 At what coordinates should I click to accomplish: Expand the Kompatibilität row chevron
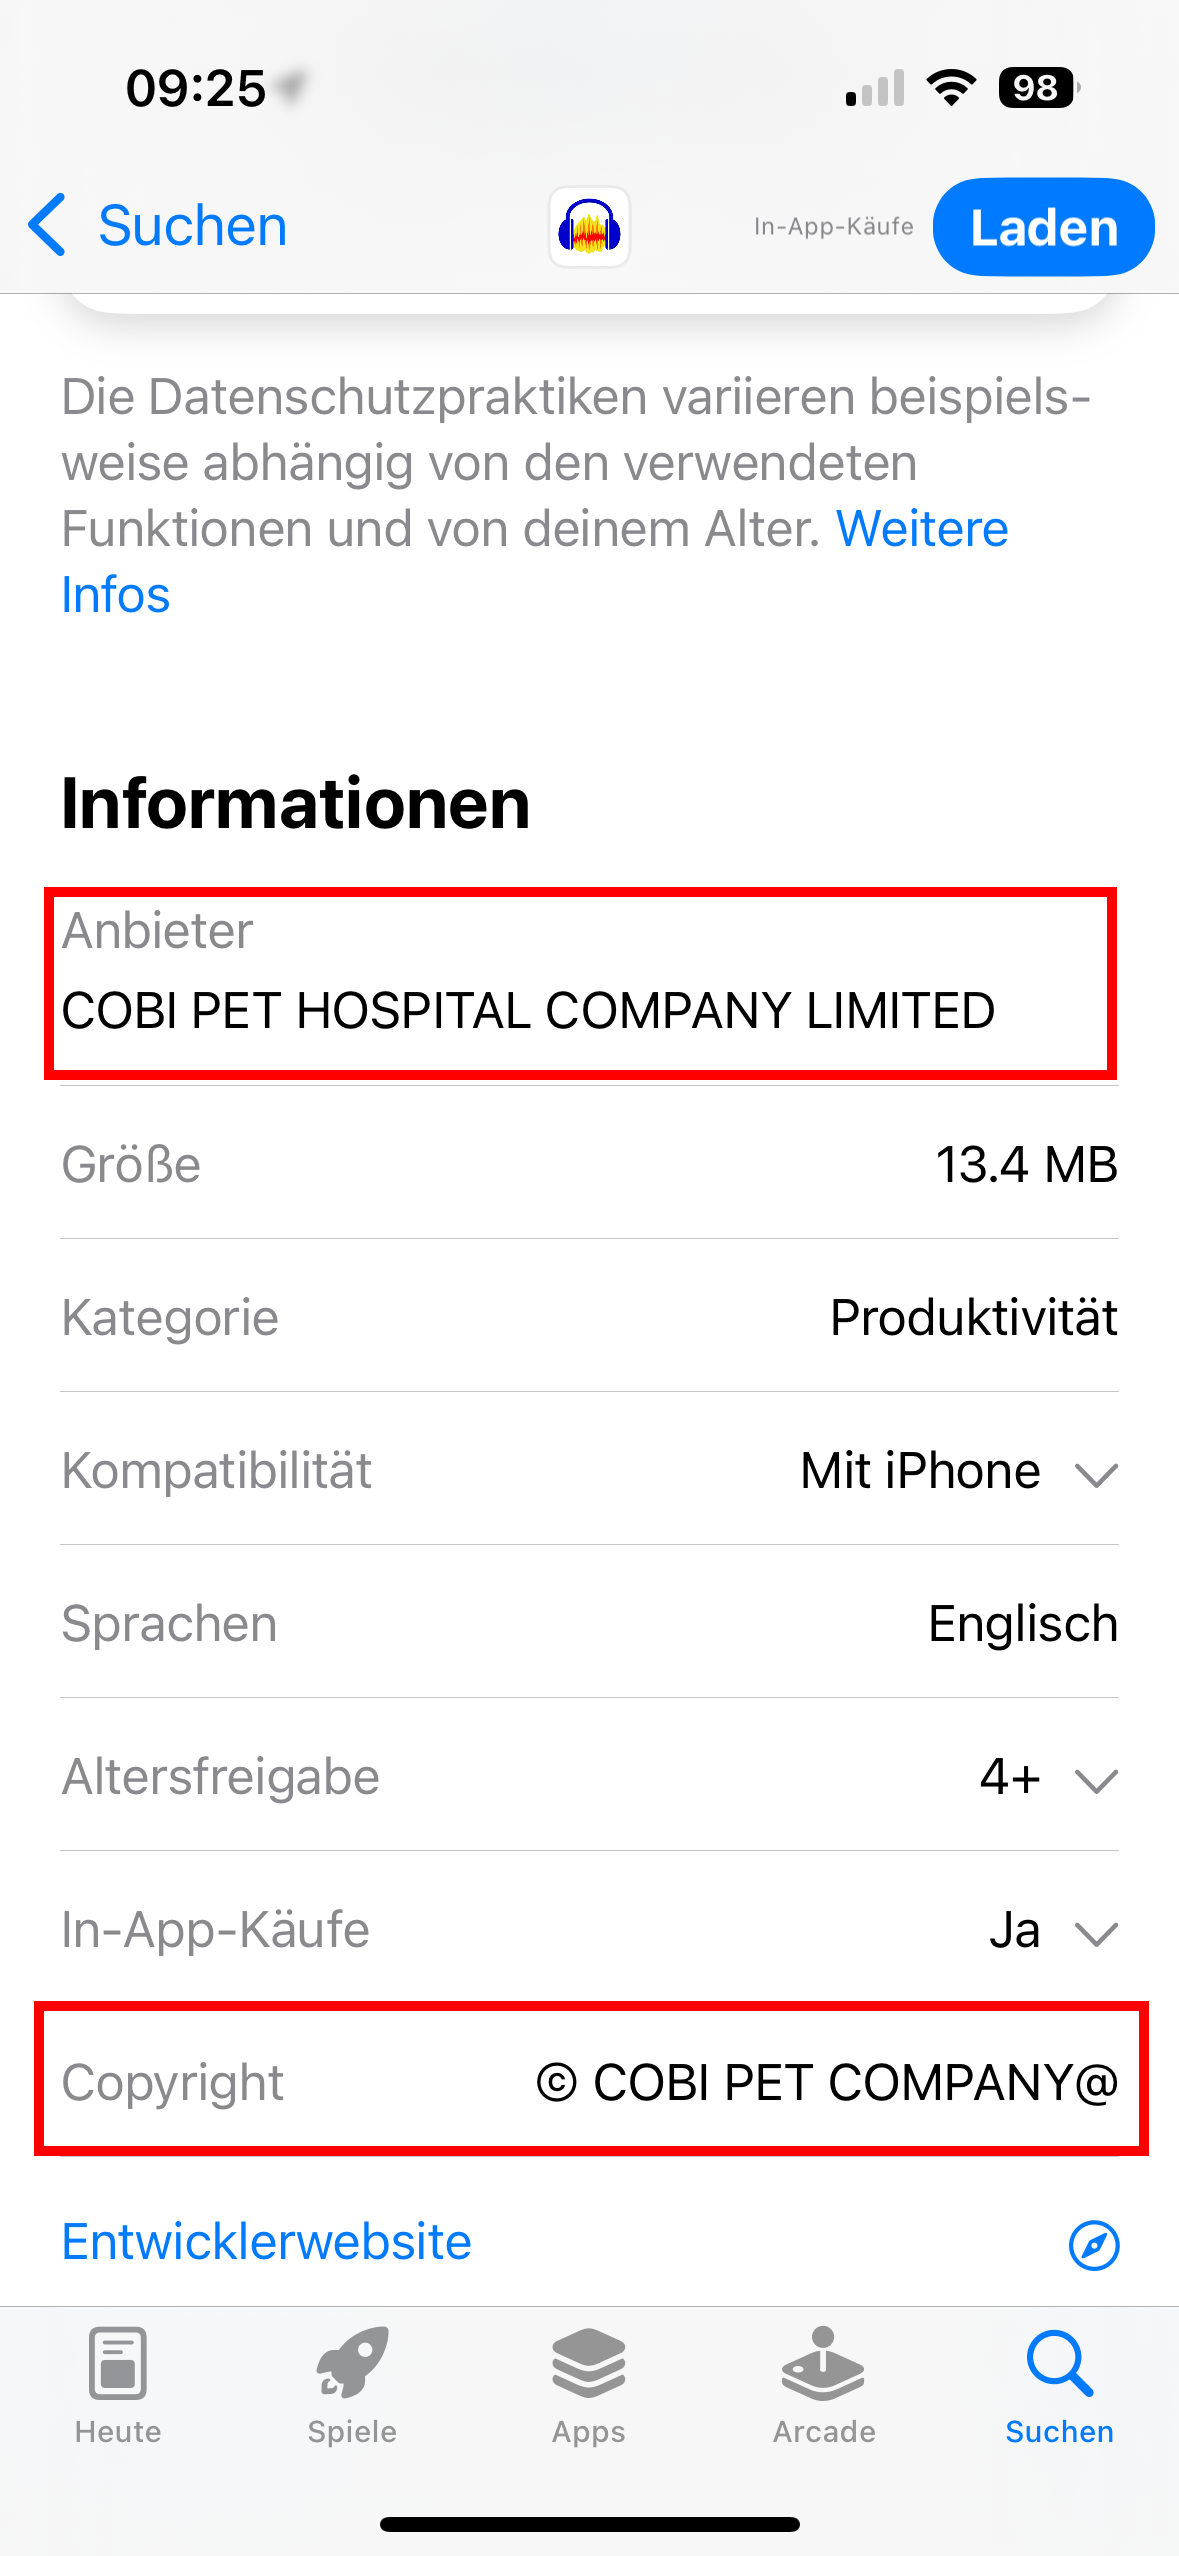(x=1096, y=1474)
